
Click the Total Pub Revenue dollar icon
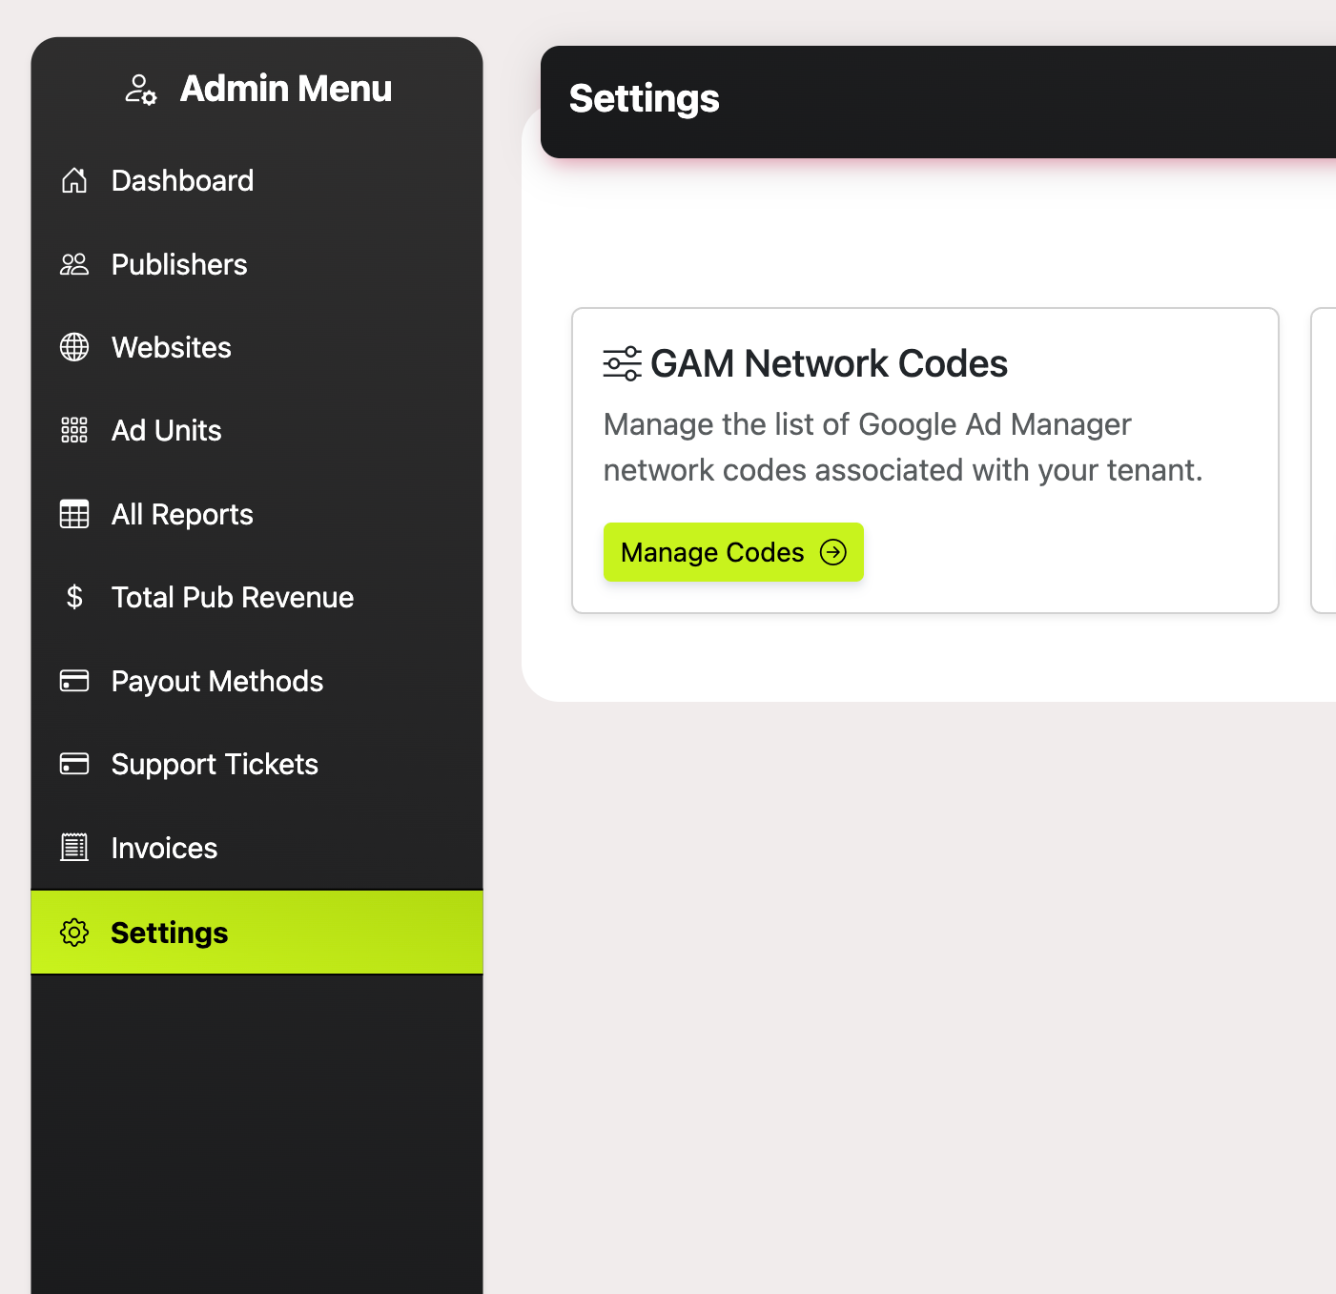coord(74,597)
